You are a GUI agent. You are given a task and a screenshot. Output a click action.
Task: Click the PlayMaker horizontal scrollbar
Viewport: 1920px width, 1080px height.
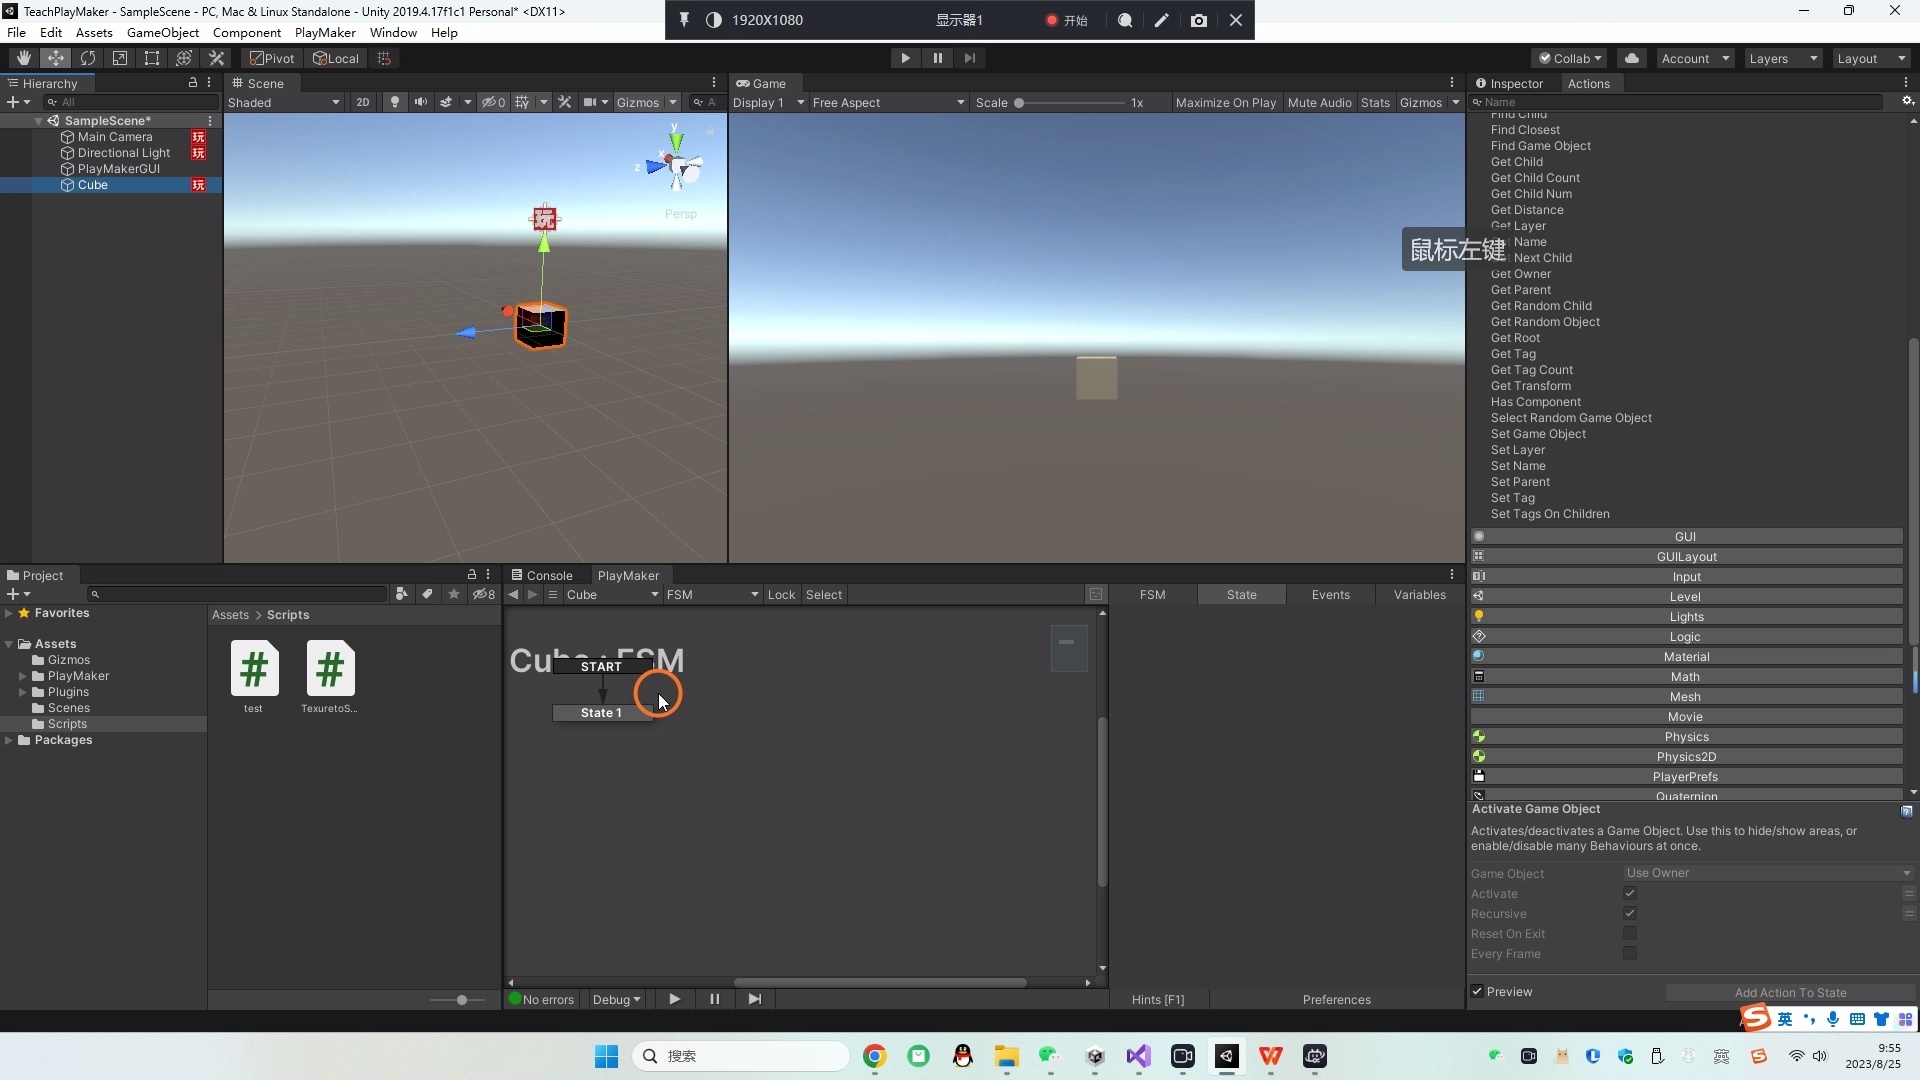click(x=880, y=982)
